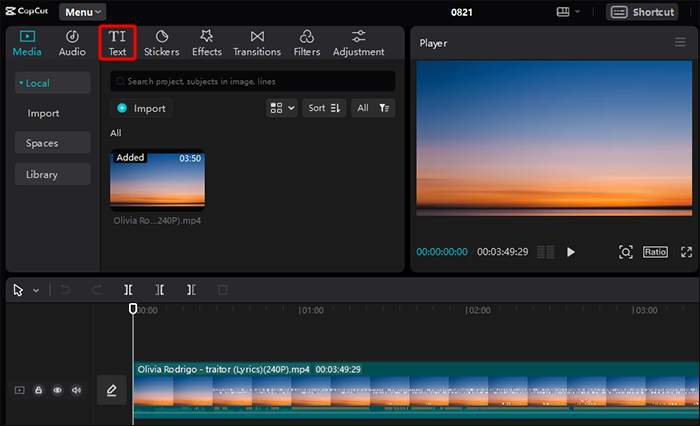Click the media search field
The width and height of the screenshot is (700, 426).
pyautogui.click(x=252, y=80)
